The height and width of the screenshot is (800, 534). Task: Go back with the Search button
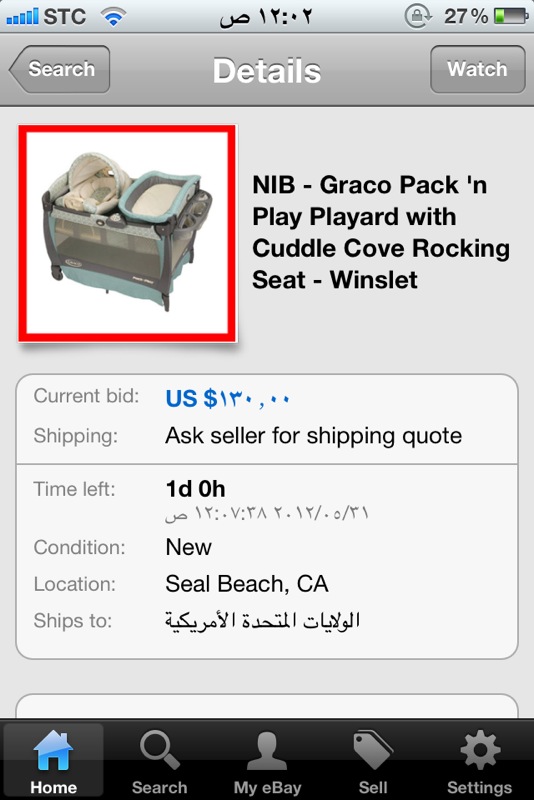coord(60,69)
